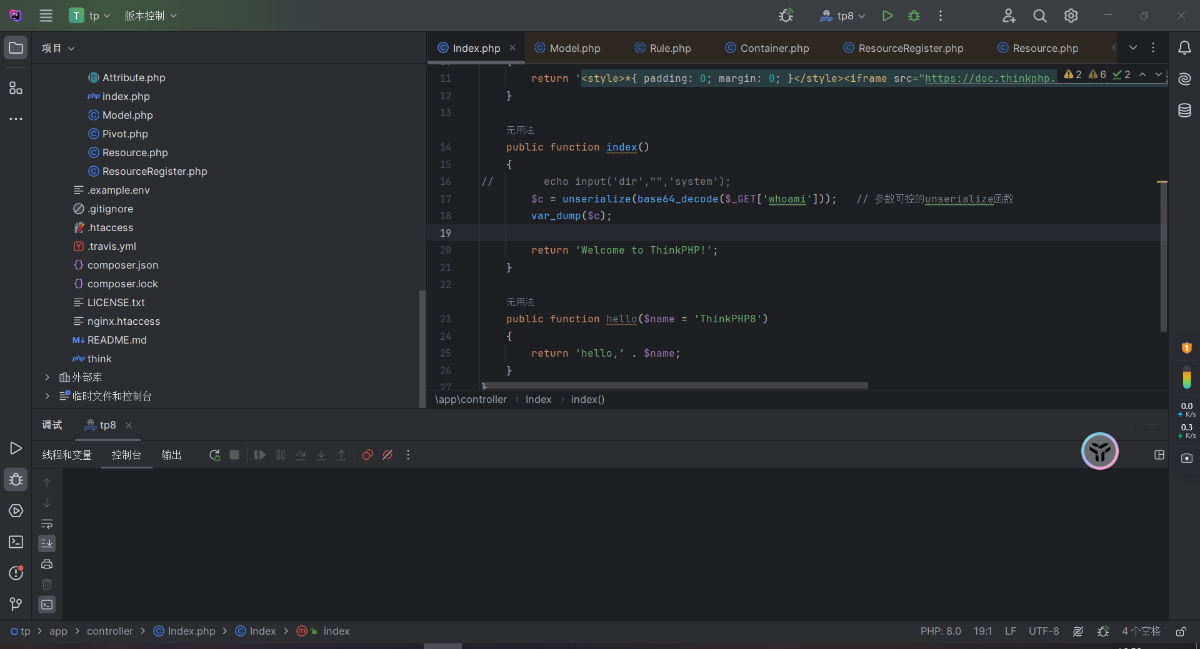
Task: Open the Services tool window icon
Action: coord(15,510)
